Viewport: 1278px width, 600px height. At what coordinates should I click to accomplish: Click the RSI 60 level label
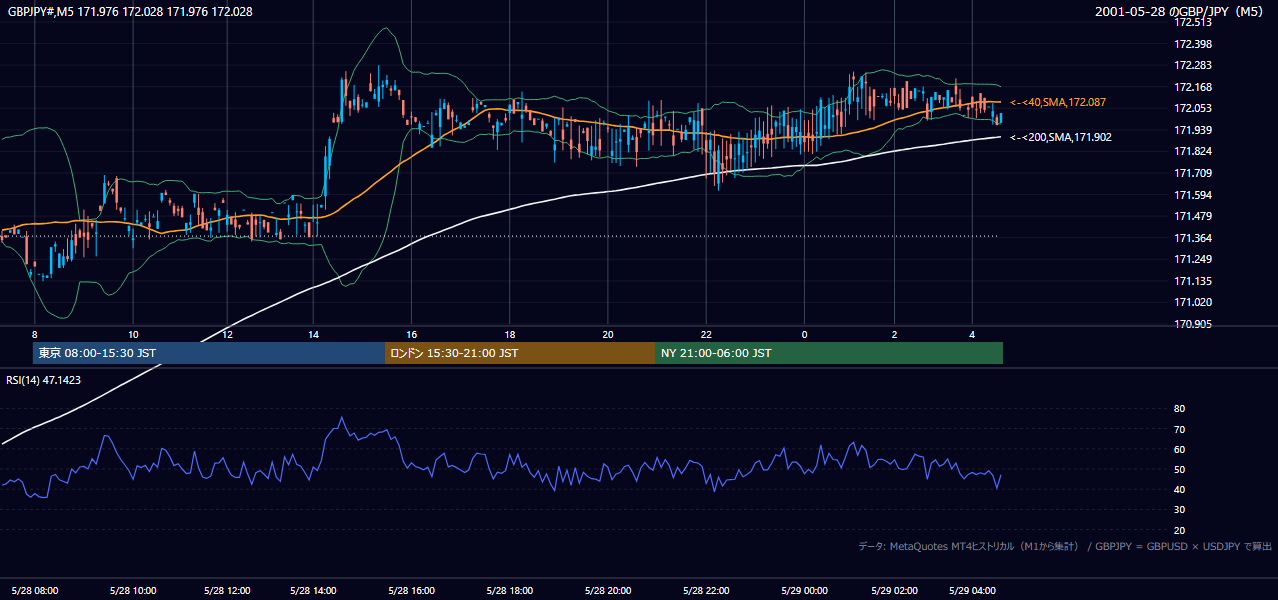point(1179,449)
